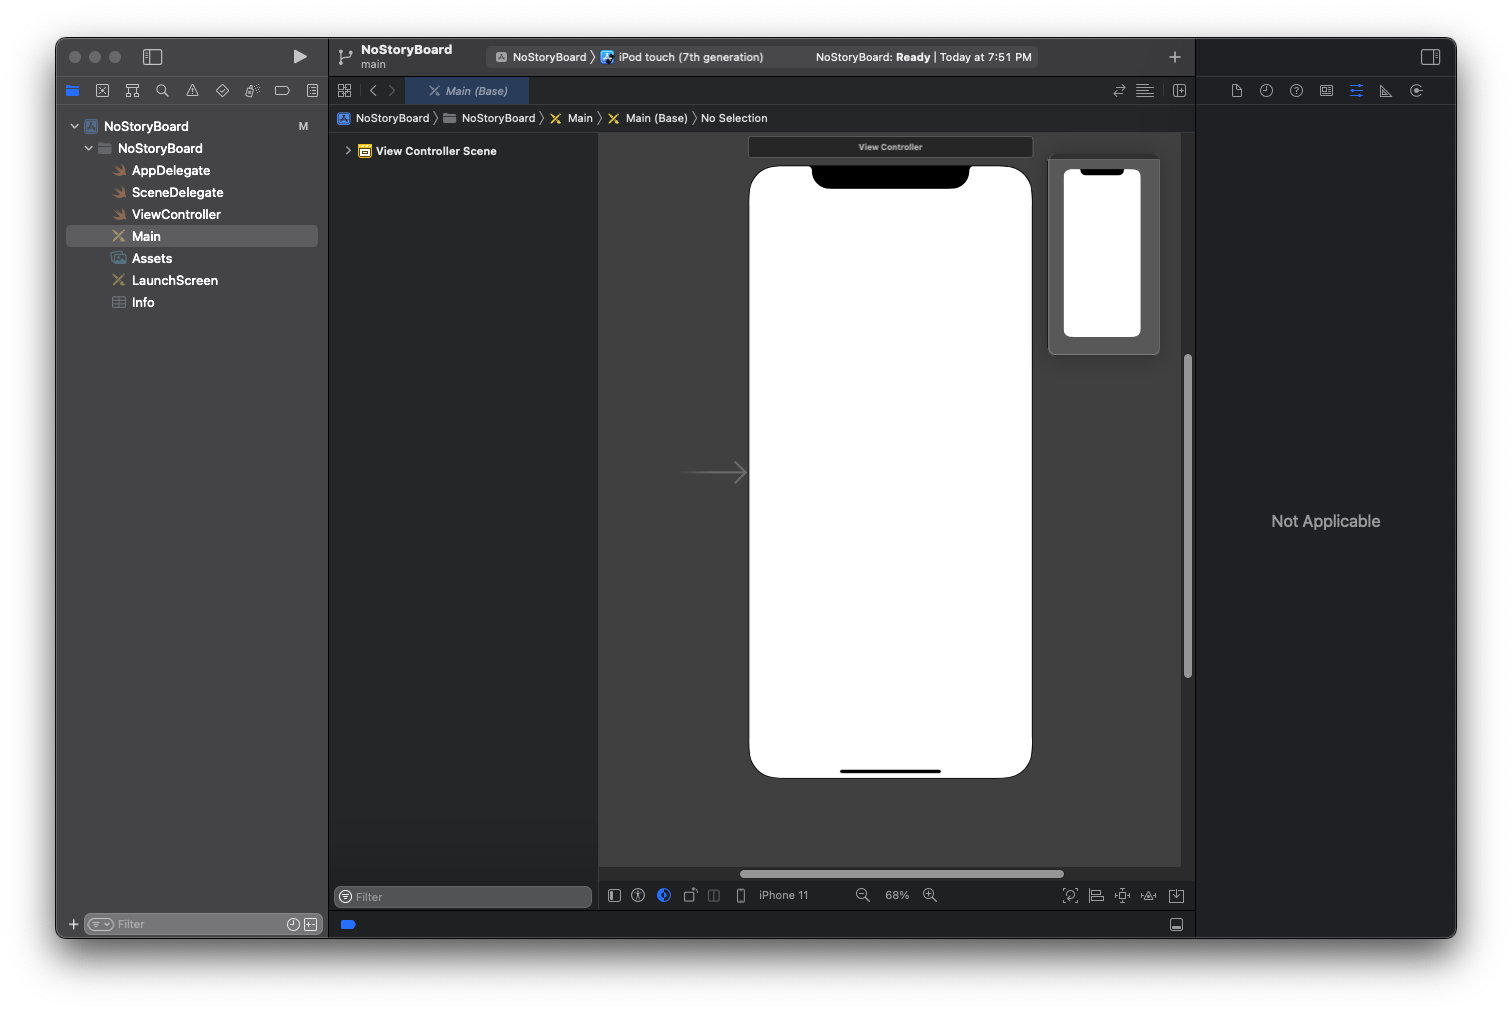Image resolution: width=1512 pixels, height=1012 pixels.
Task: Hide the document outline panel
Action: point(614,895)
